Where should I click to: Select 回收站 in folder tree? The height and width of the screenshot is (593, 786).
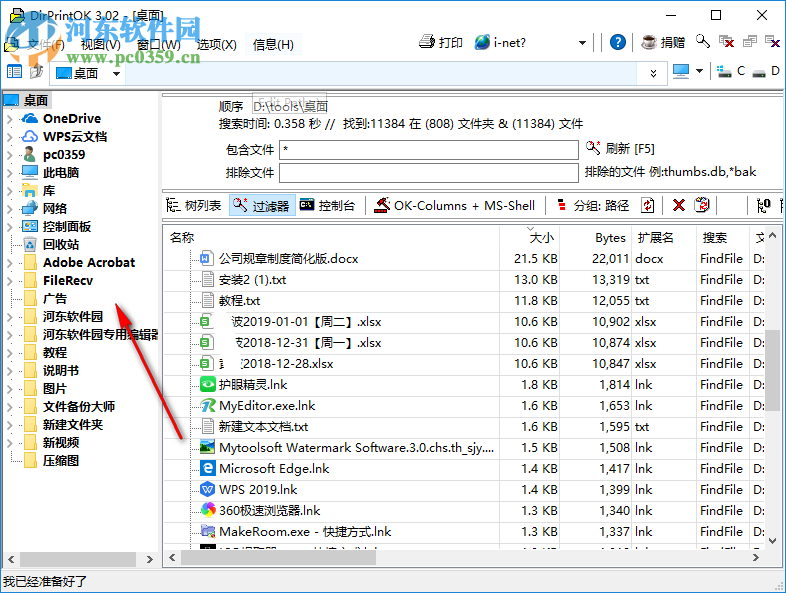[x=61, y=245]
